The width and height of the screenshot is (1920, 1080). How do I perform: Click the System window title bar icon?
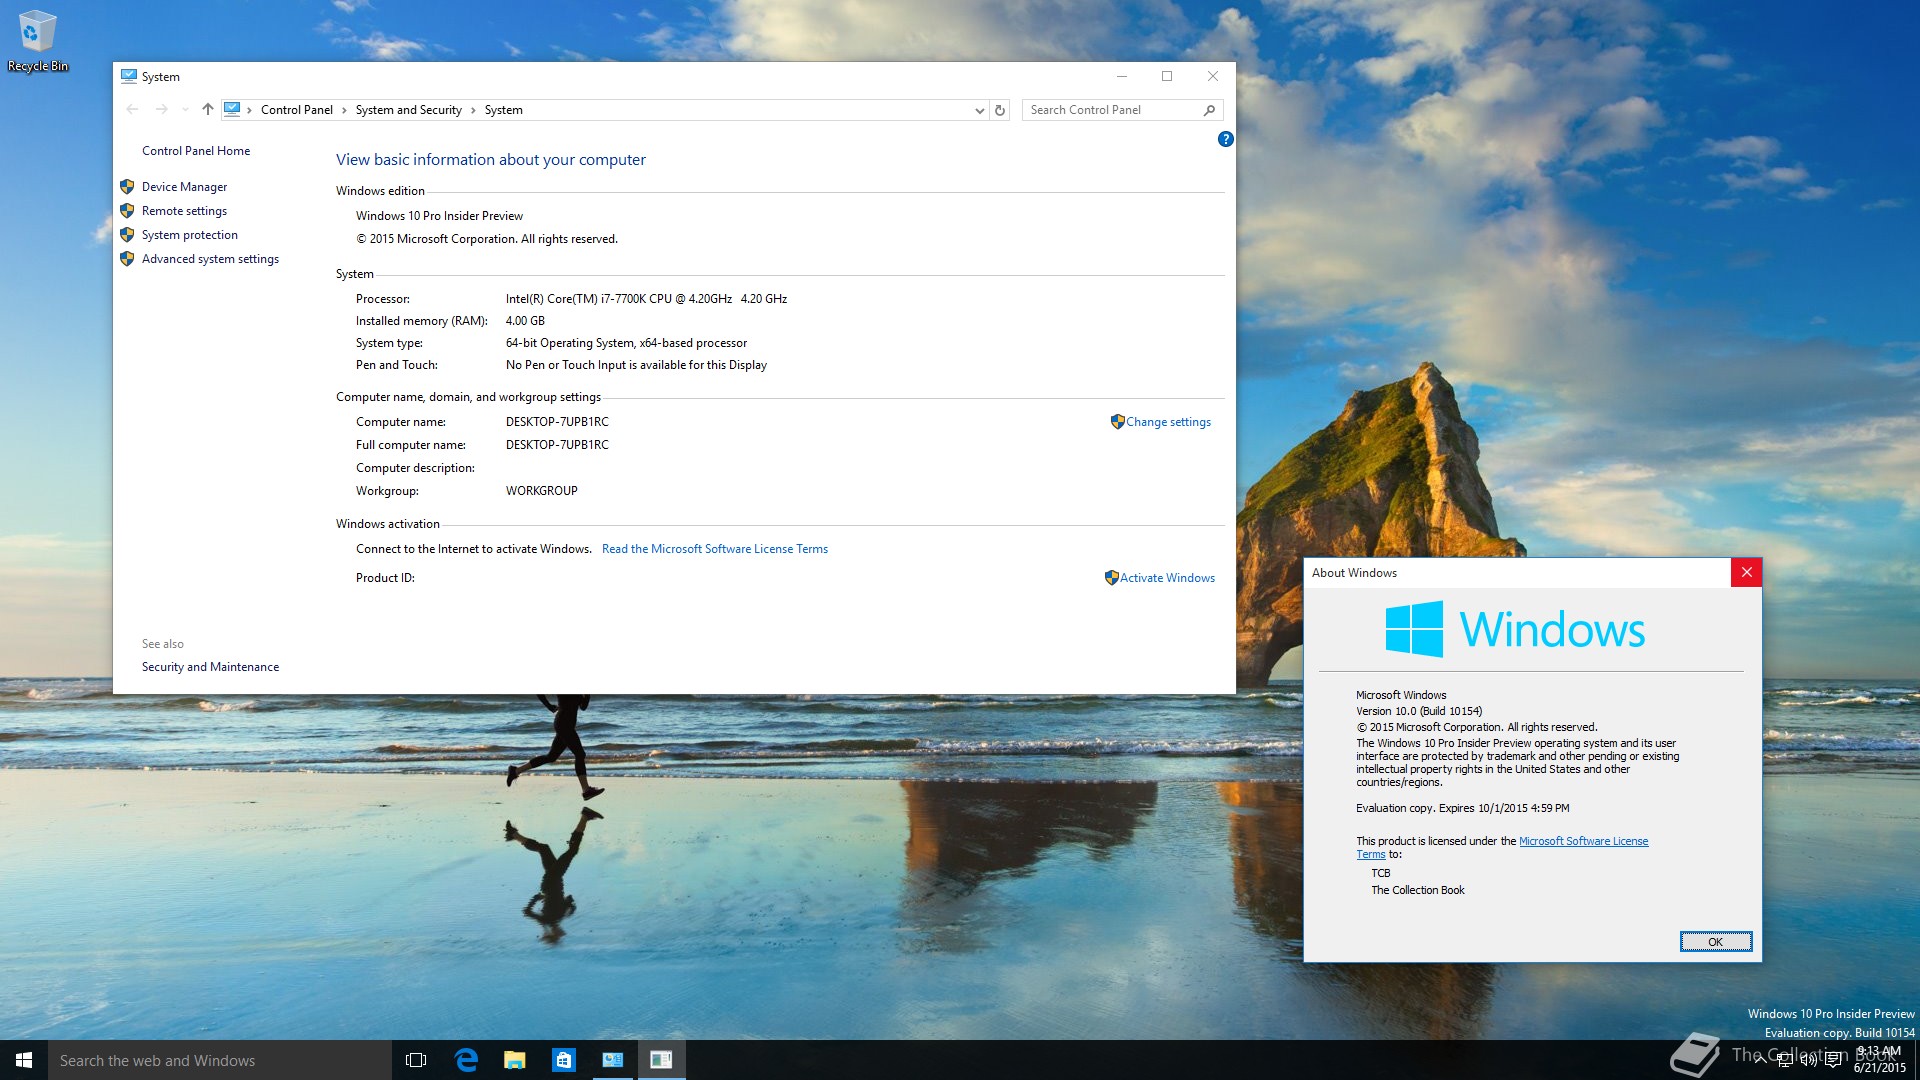129,76
